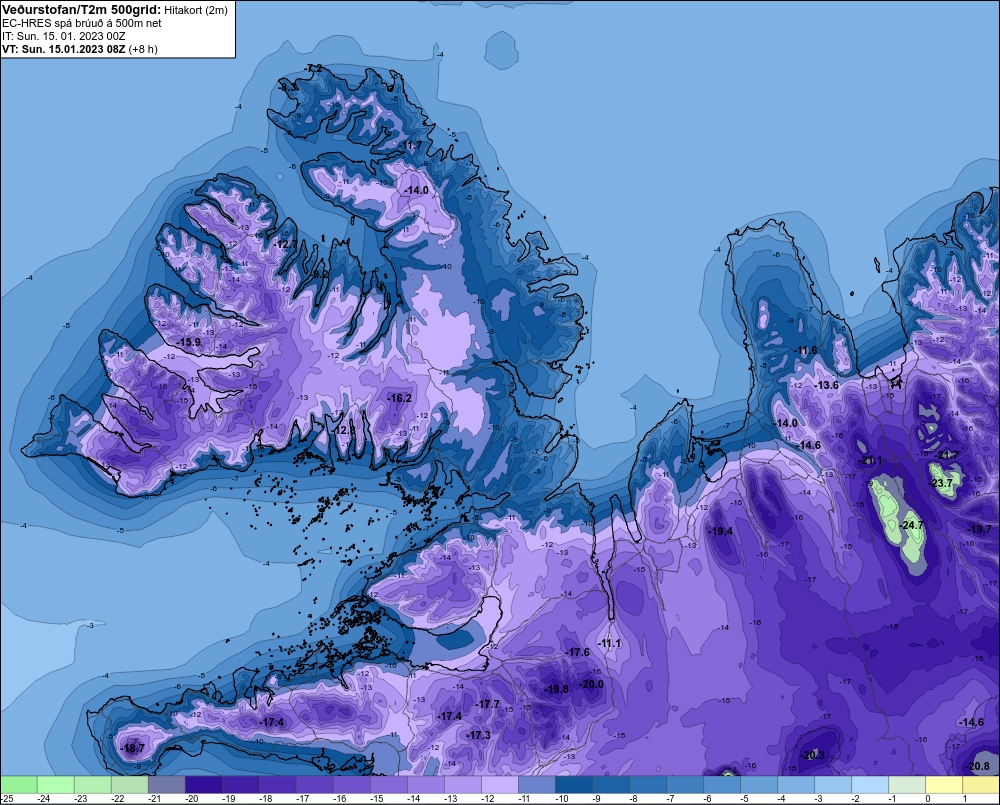This screenshot has width=1000, height=805.
Task: Click the pale green-white swatch starting at -1
Action: click(906, 785)
